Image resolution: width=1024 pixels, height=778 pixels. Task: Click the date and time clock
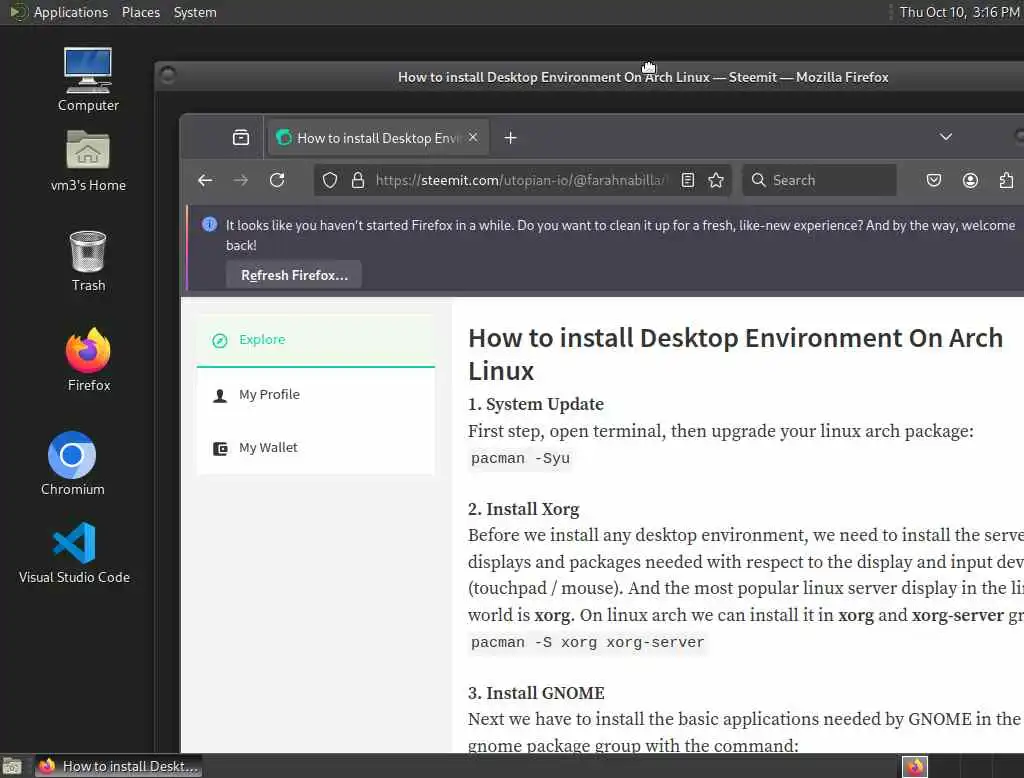pyautogui.click(x=959, y=12)
